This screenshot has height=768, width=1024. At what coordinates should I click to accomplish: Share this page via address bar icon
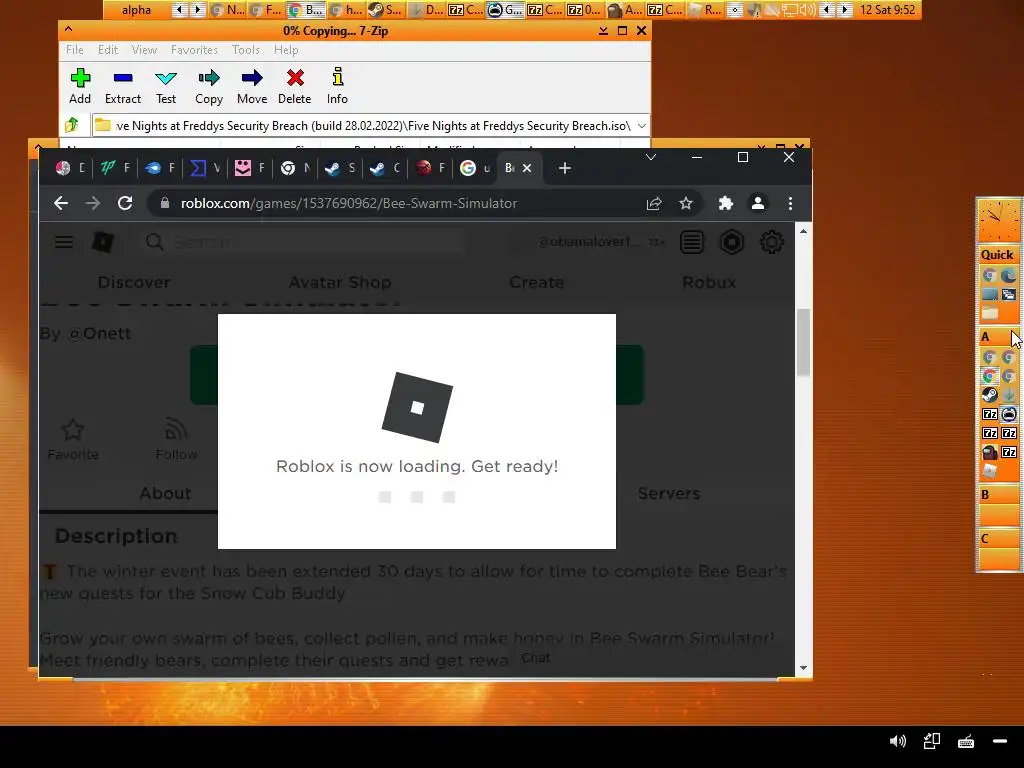point(654,203)
